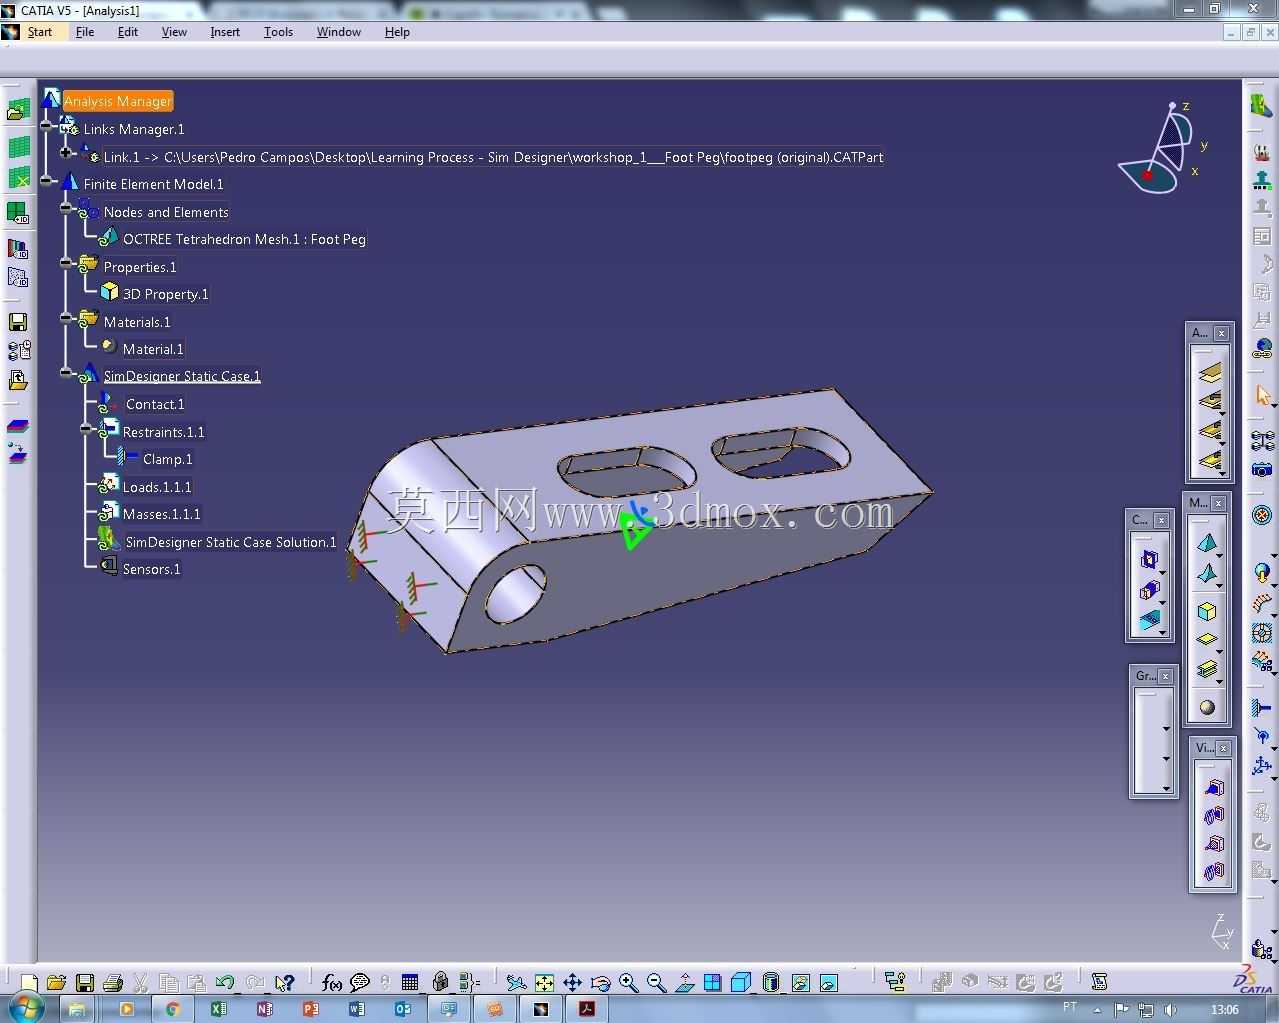This screenshot has width=1279, height=1023.
Task: Activate Fly Mode airplane icon
Action: (x=516, y=983)
